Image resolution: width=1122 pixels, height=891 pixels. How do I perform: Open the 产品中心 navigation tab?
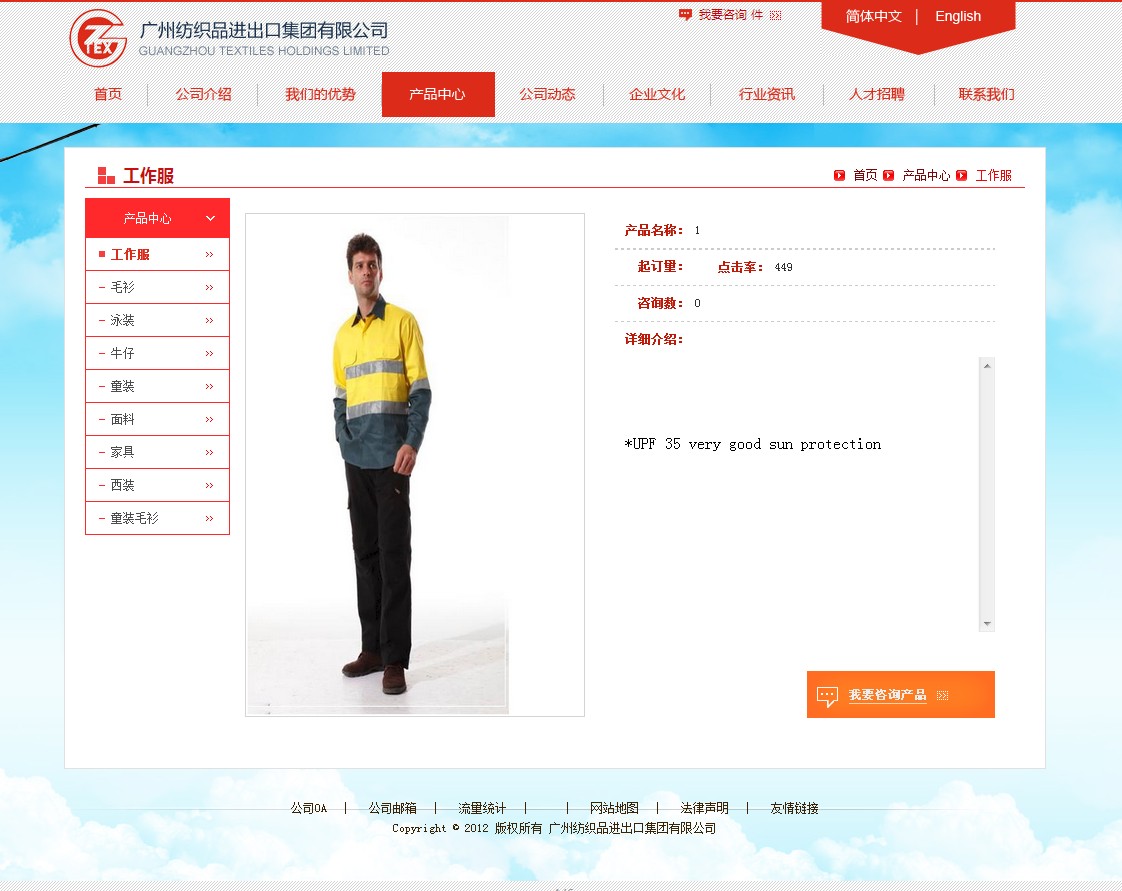coord(437,94)
